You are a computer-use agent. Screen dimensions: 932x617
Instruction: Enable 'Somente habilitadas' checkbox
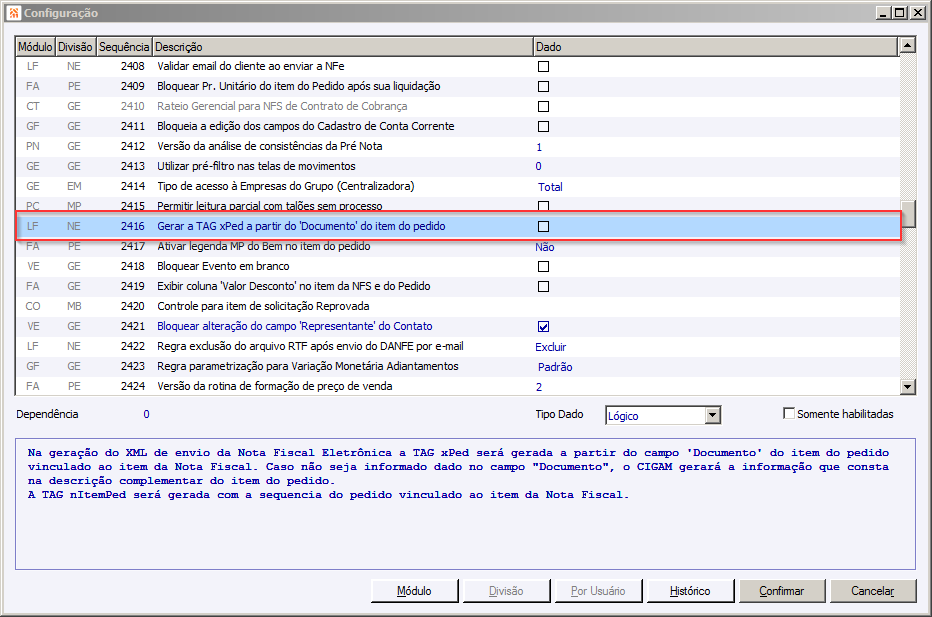tap(789, 413)
